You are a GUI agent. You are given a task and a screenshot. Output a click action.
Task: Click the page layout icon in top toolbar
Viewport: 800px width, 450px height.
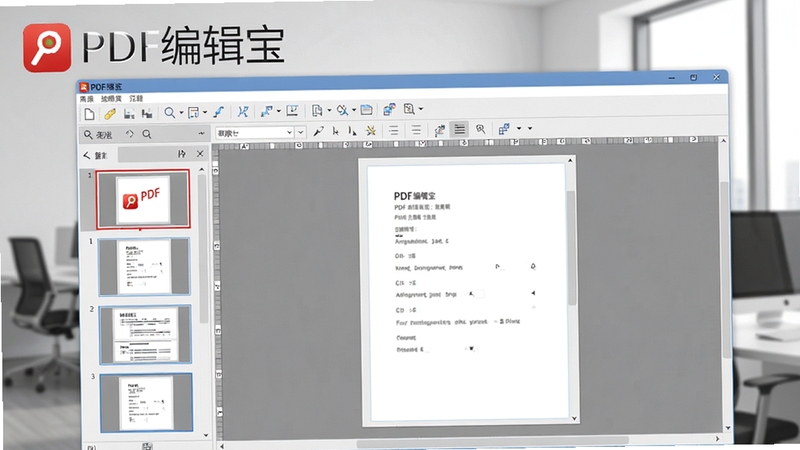tap(193, 113)
